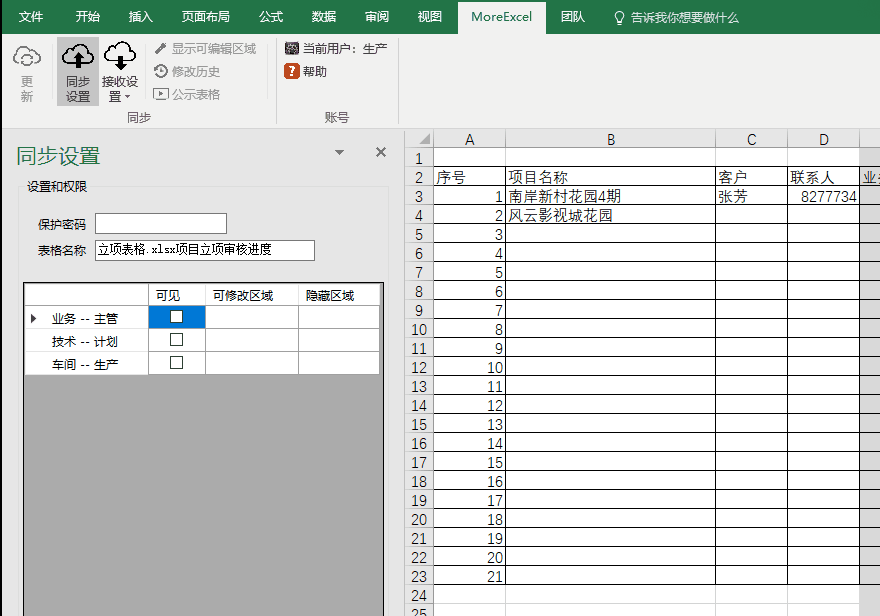Click the select-all corner of the worksheet

point(419,139)
